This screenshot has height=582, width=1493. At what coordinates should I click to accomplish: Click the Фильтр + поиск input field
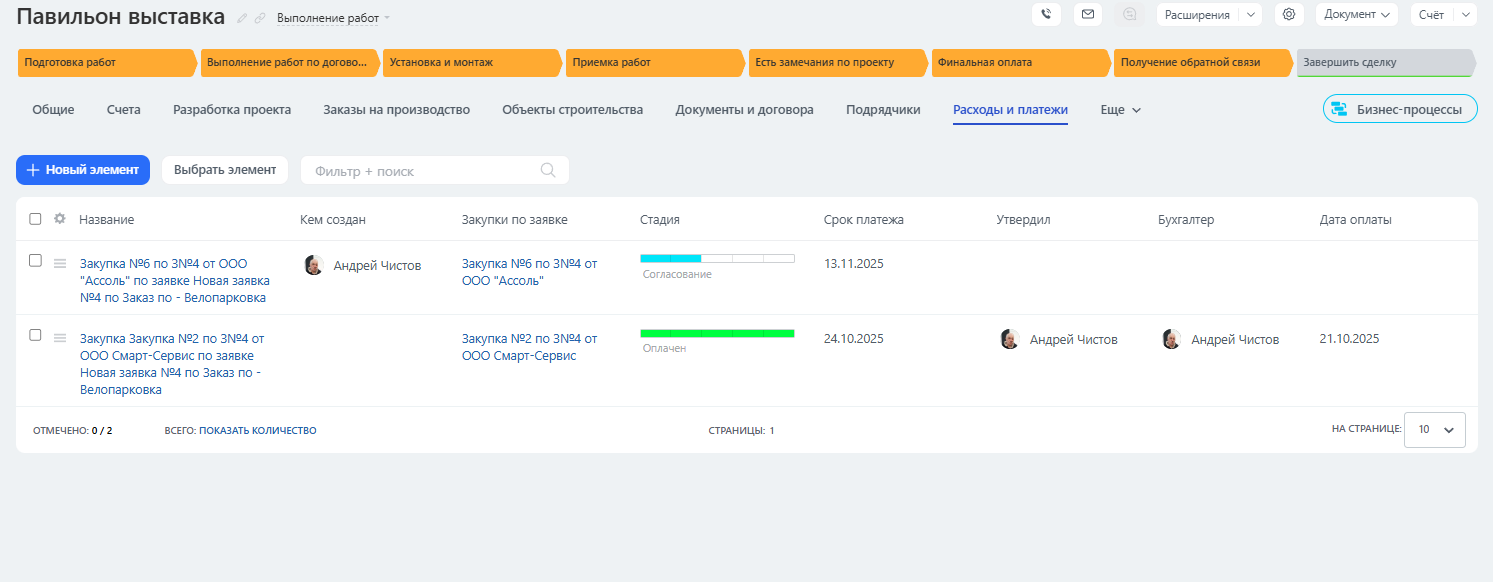point(420,171)
